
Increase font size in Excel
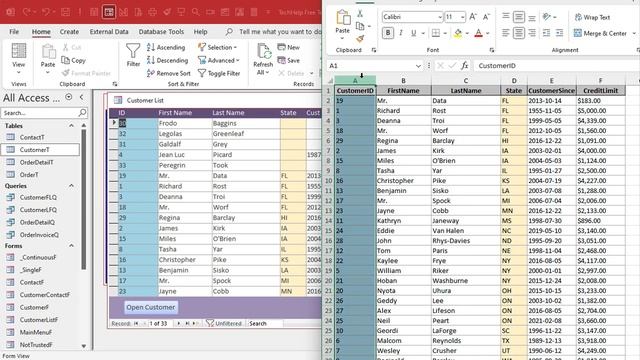point(473,17)
